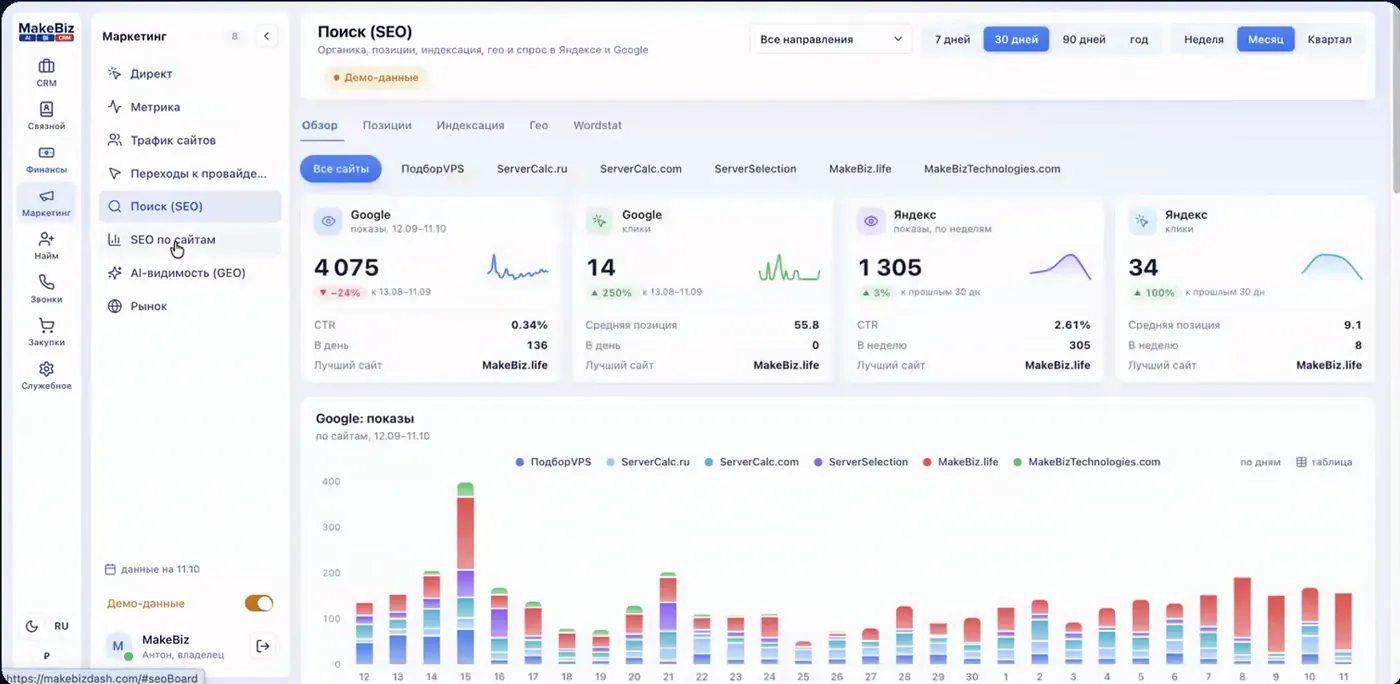1400x684 pixels.
Task: Open AI-видимость (GEO) menu item
Action: coord(190,273)
